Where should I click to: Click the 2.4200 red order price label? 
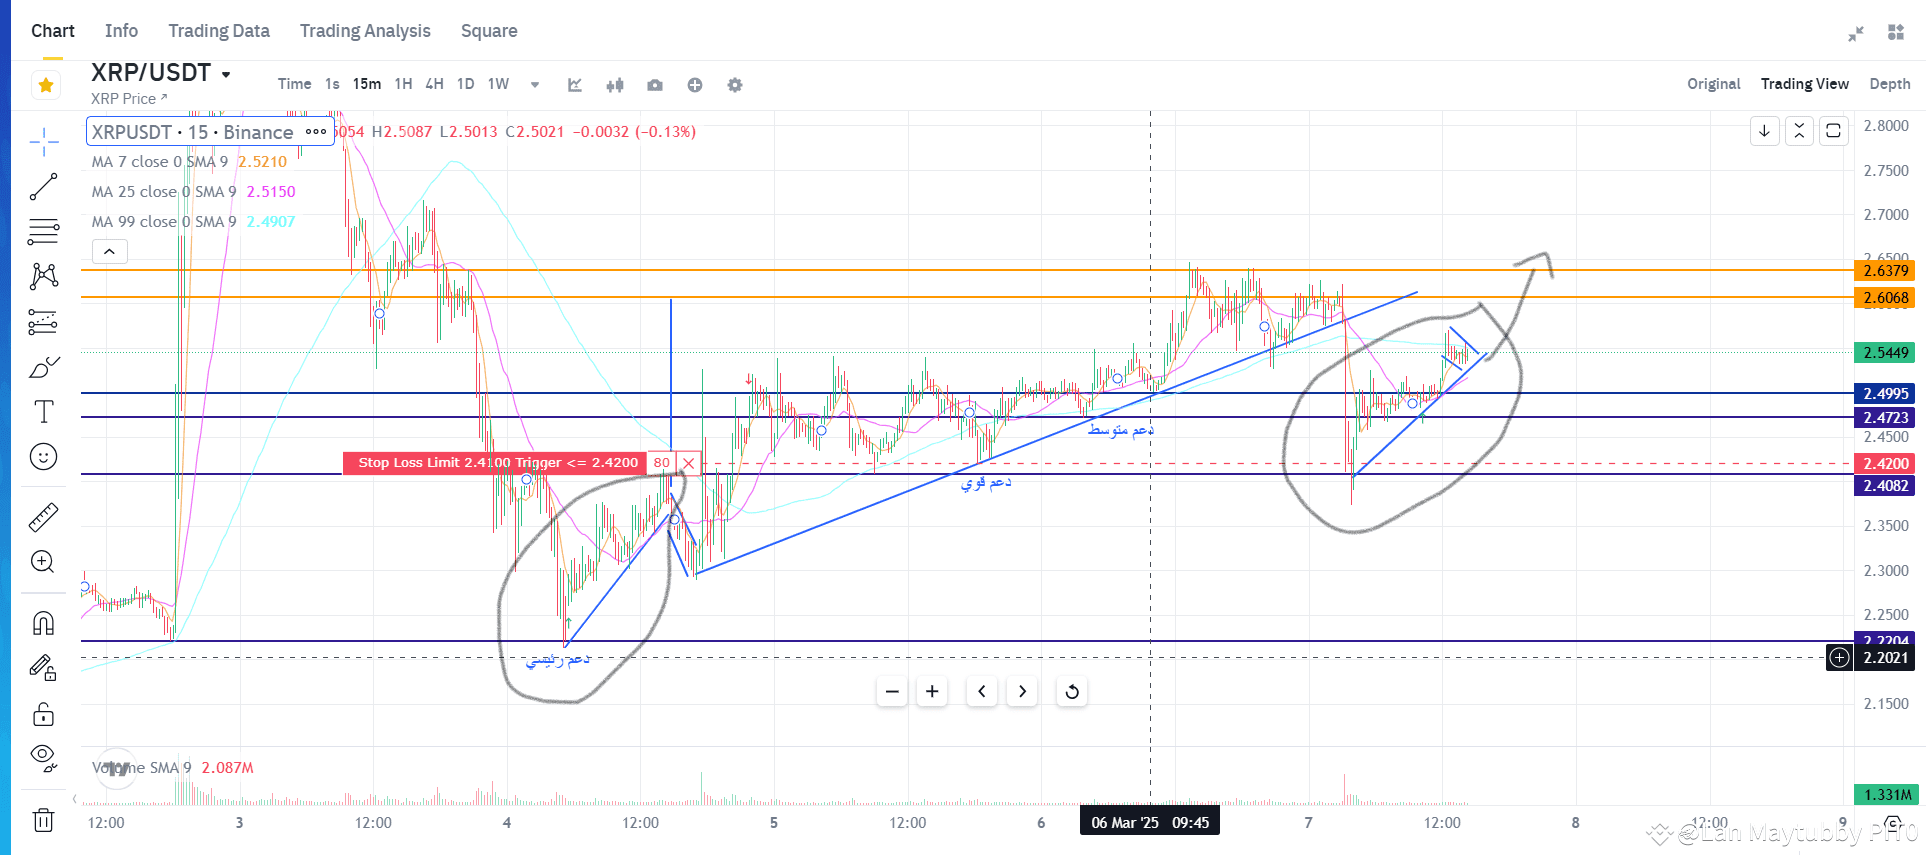click(1885, 464)
